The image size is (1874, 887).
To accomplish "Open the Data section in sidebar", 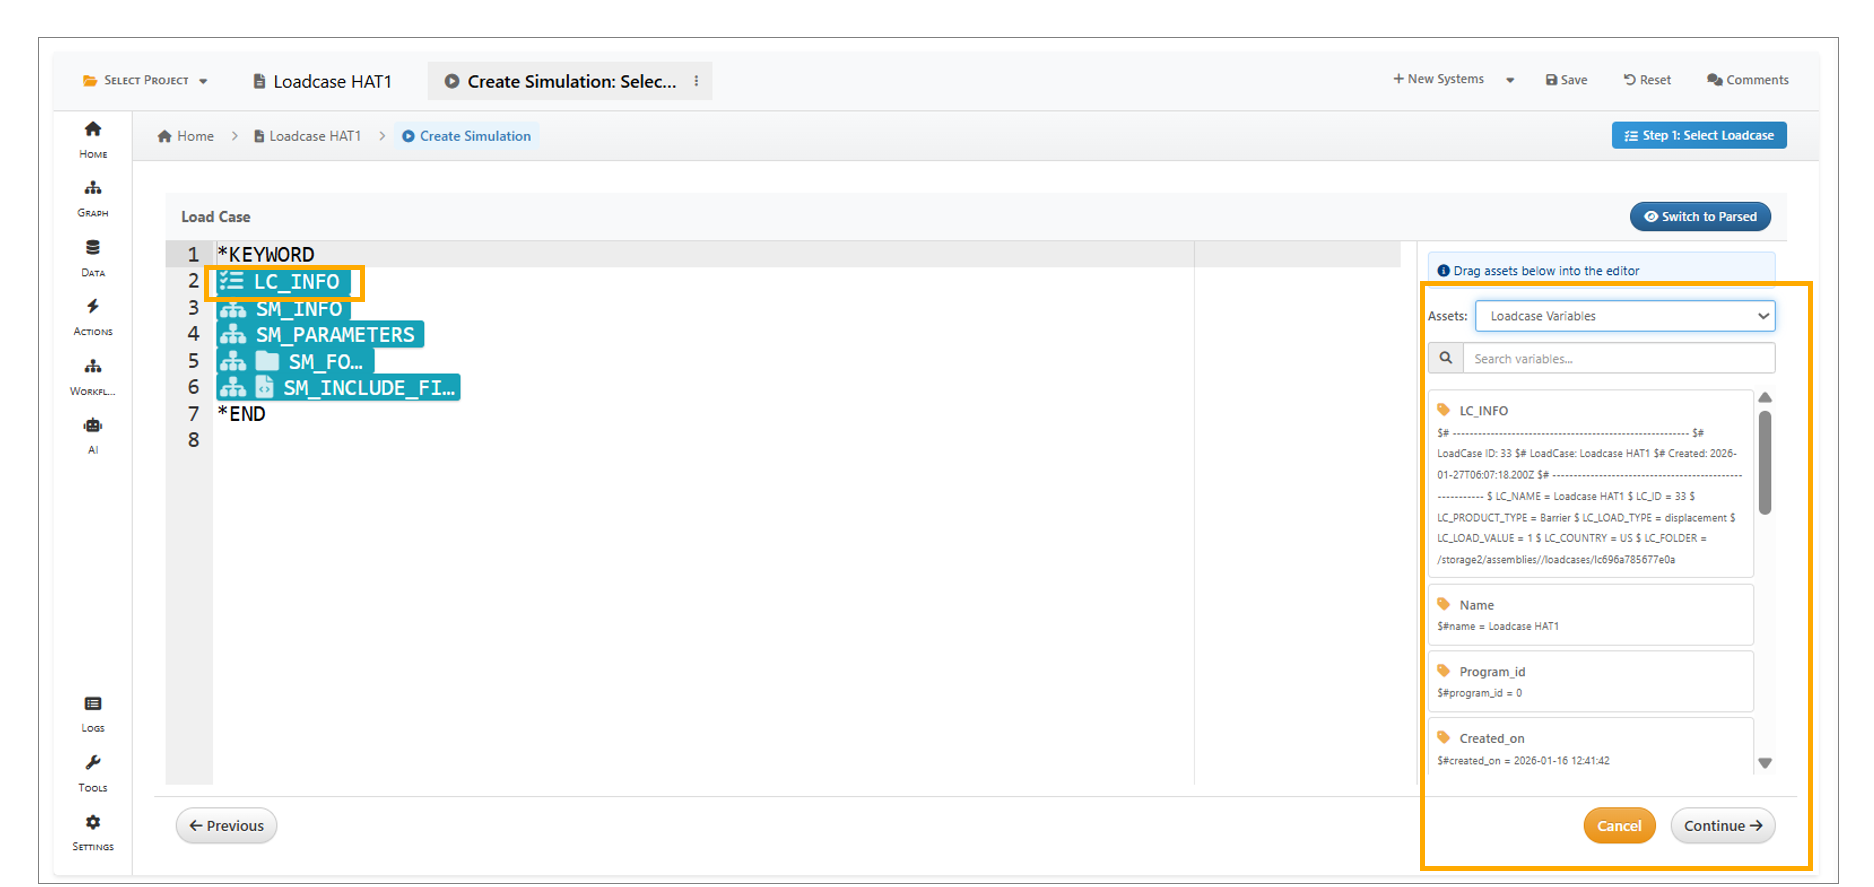I will (93, 256).
